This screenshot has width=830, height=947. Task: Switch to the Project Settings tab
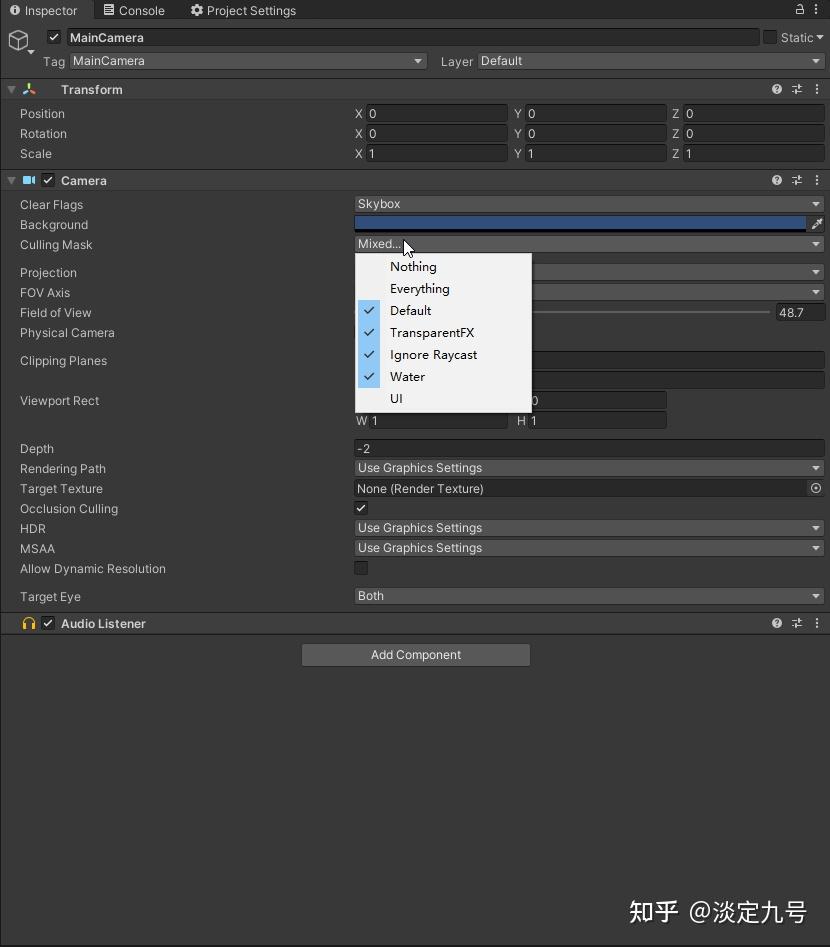tap(243, 10)
